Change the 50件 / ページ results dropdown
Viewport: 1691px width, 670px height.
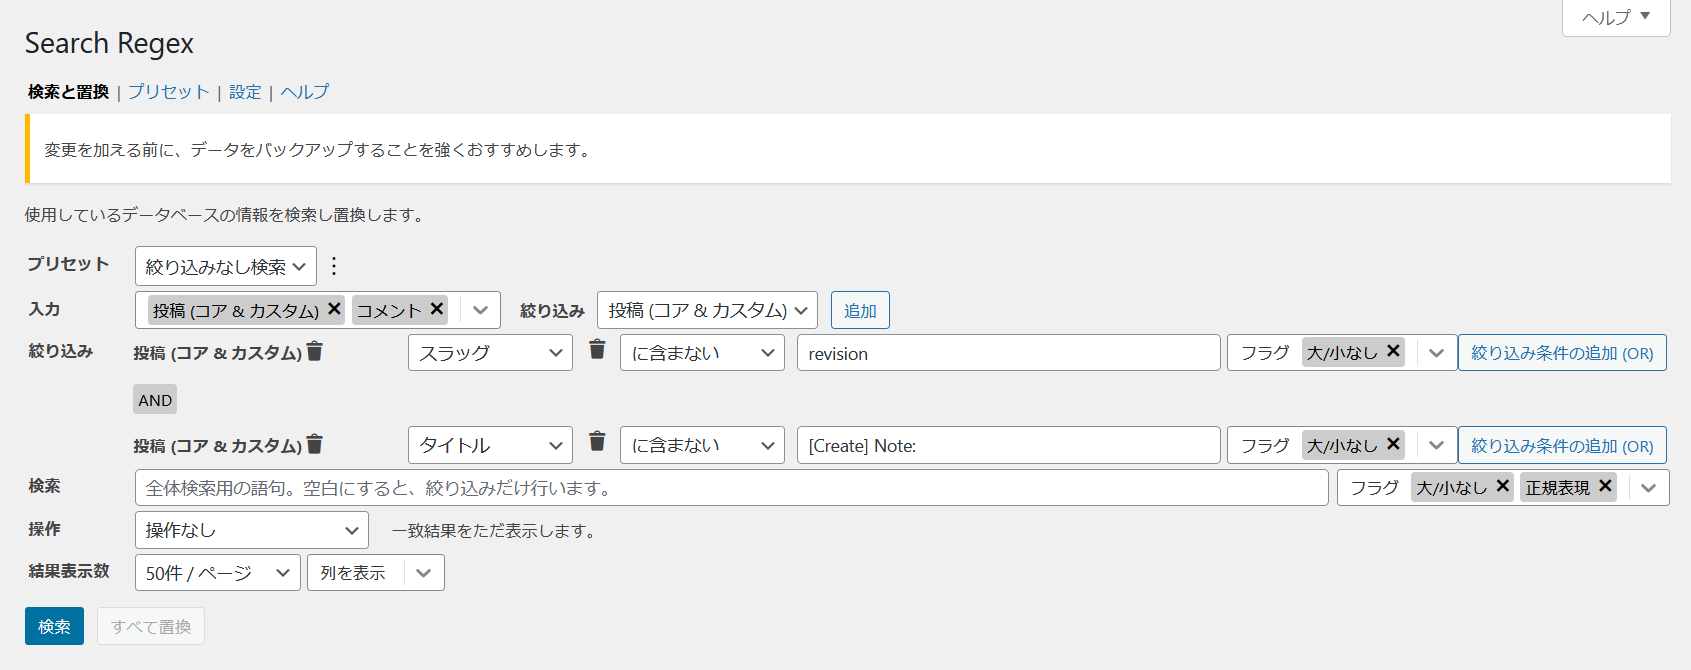pos(217,573)
